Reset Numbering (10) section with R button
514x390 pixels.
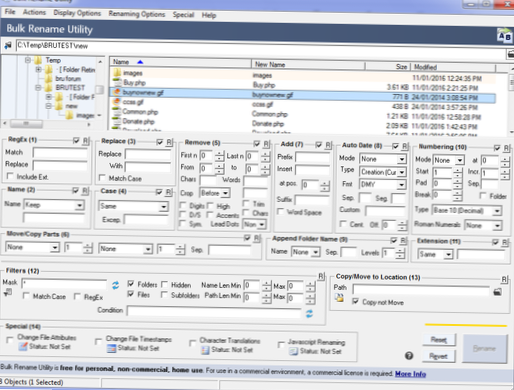(x=506, y=148)
